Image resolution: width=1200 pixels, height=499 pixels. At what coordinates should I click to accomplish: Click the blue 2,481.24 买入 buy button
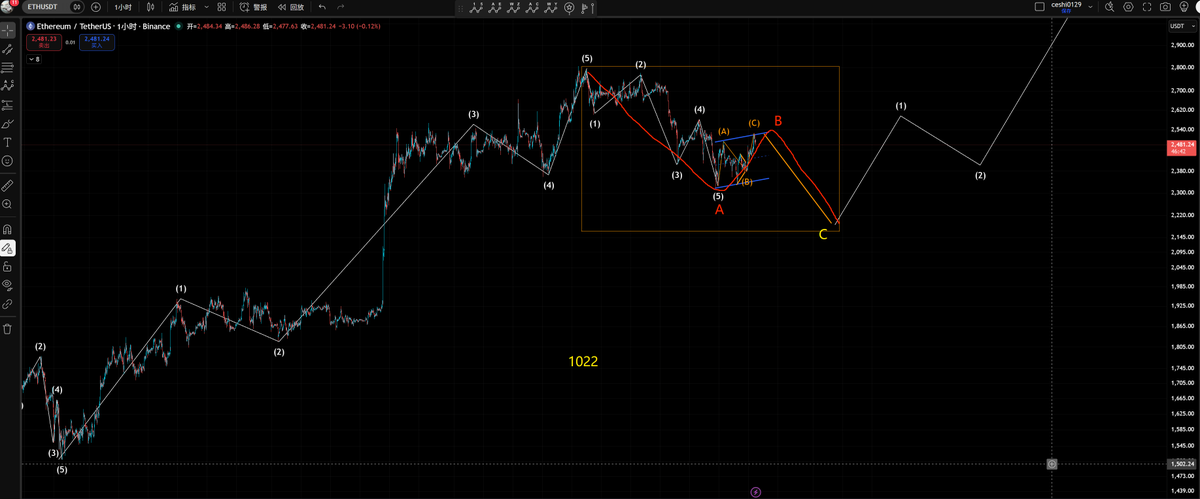click(x=97, y=42)
